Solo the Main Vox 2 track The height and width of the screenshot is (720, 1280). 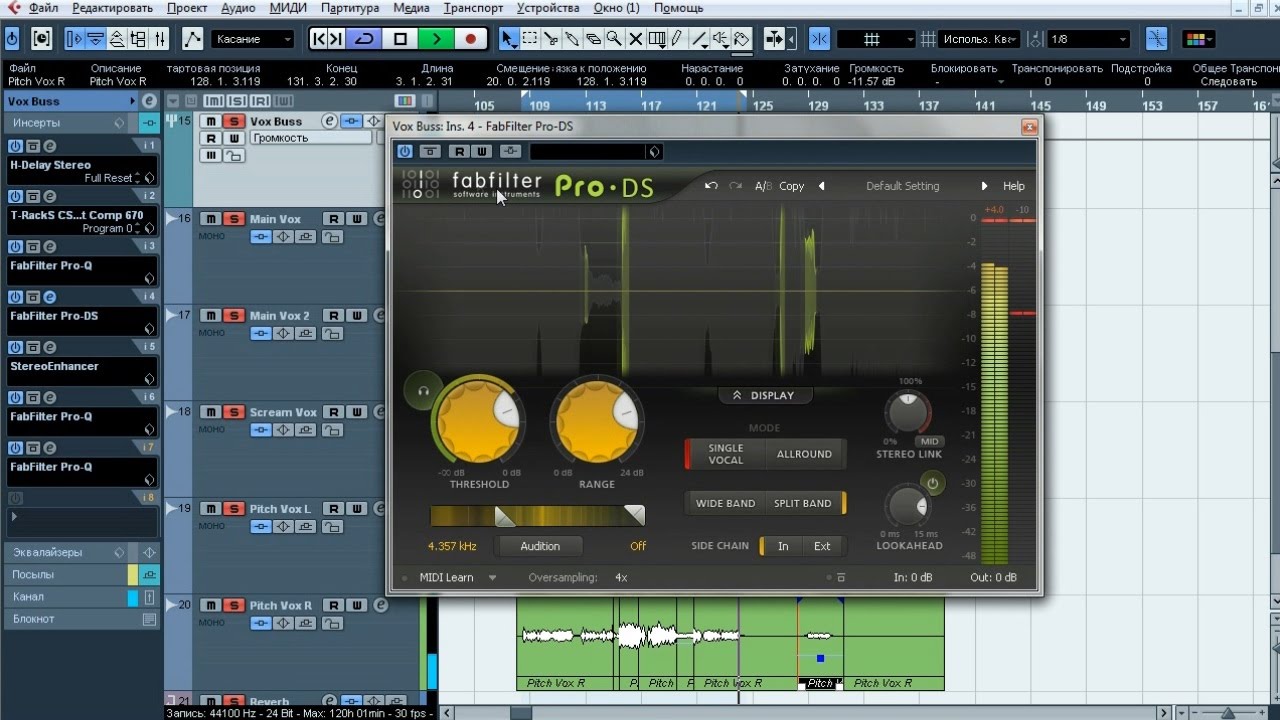[x=233, y=315]
